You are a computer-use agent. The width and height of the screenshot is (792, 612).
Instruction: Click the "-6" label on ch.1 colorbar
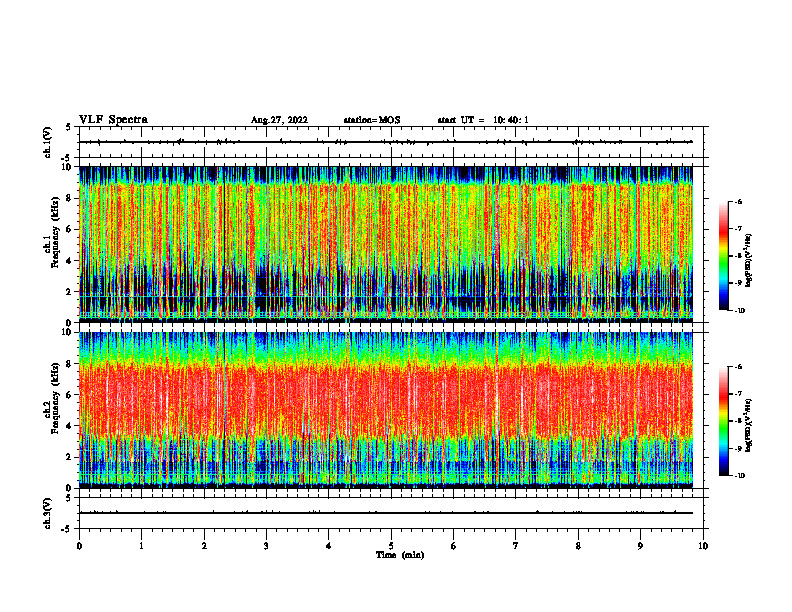click(739, 201)
